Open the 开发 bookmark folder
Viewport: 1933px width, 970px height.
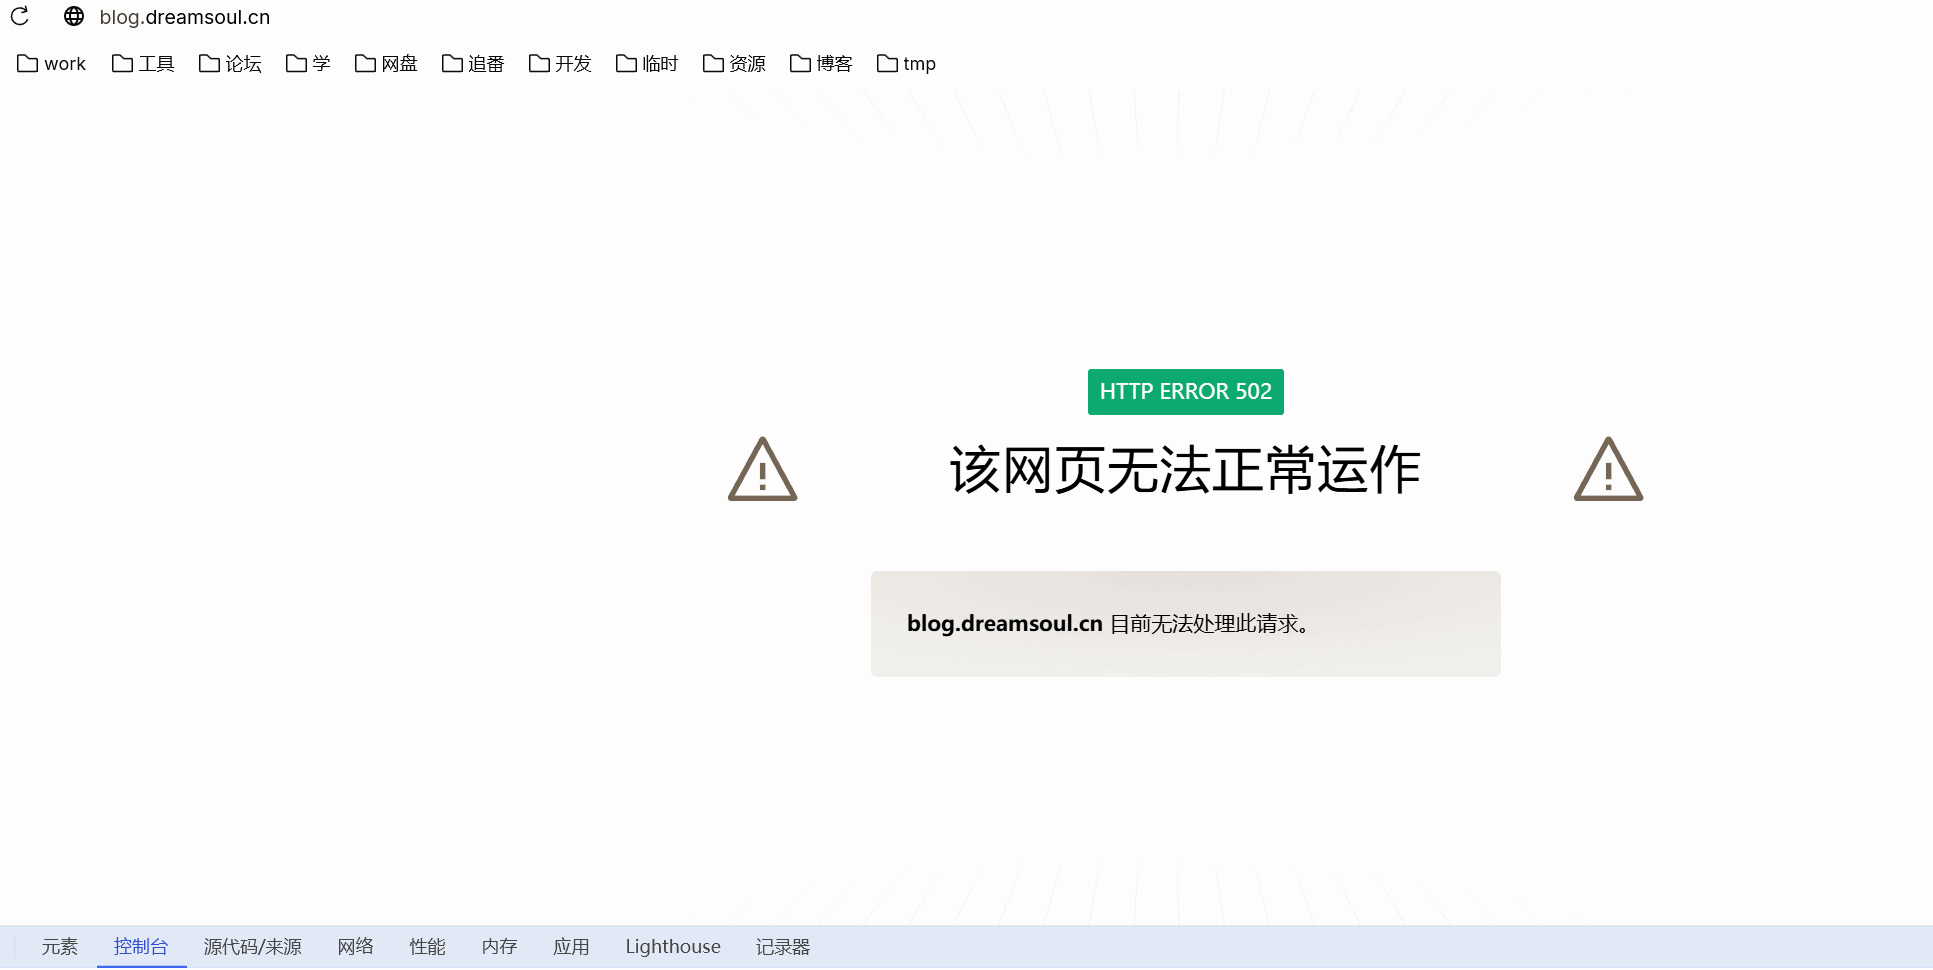pos(560,64)
